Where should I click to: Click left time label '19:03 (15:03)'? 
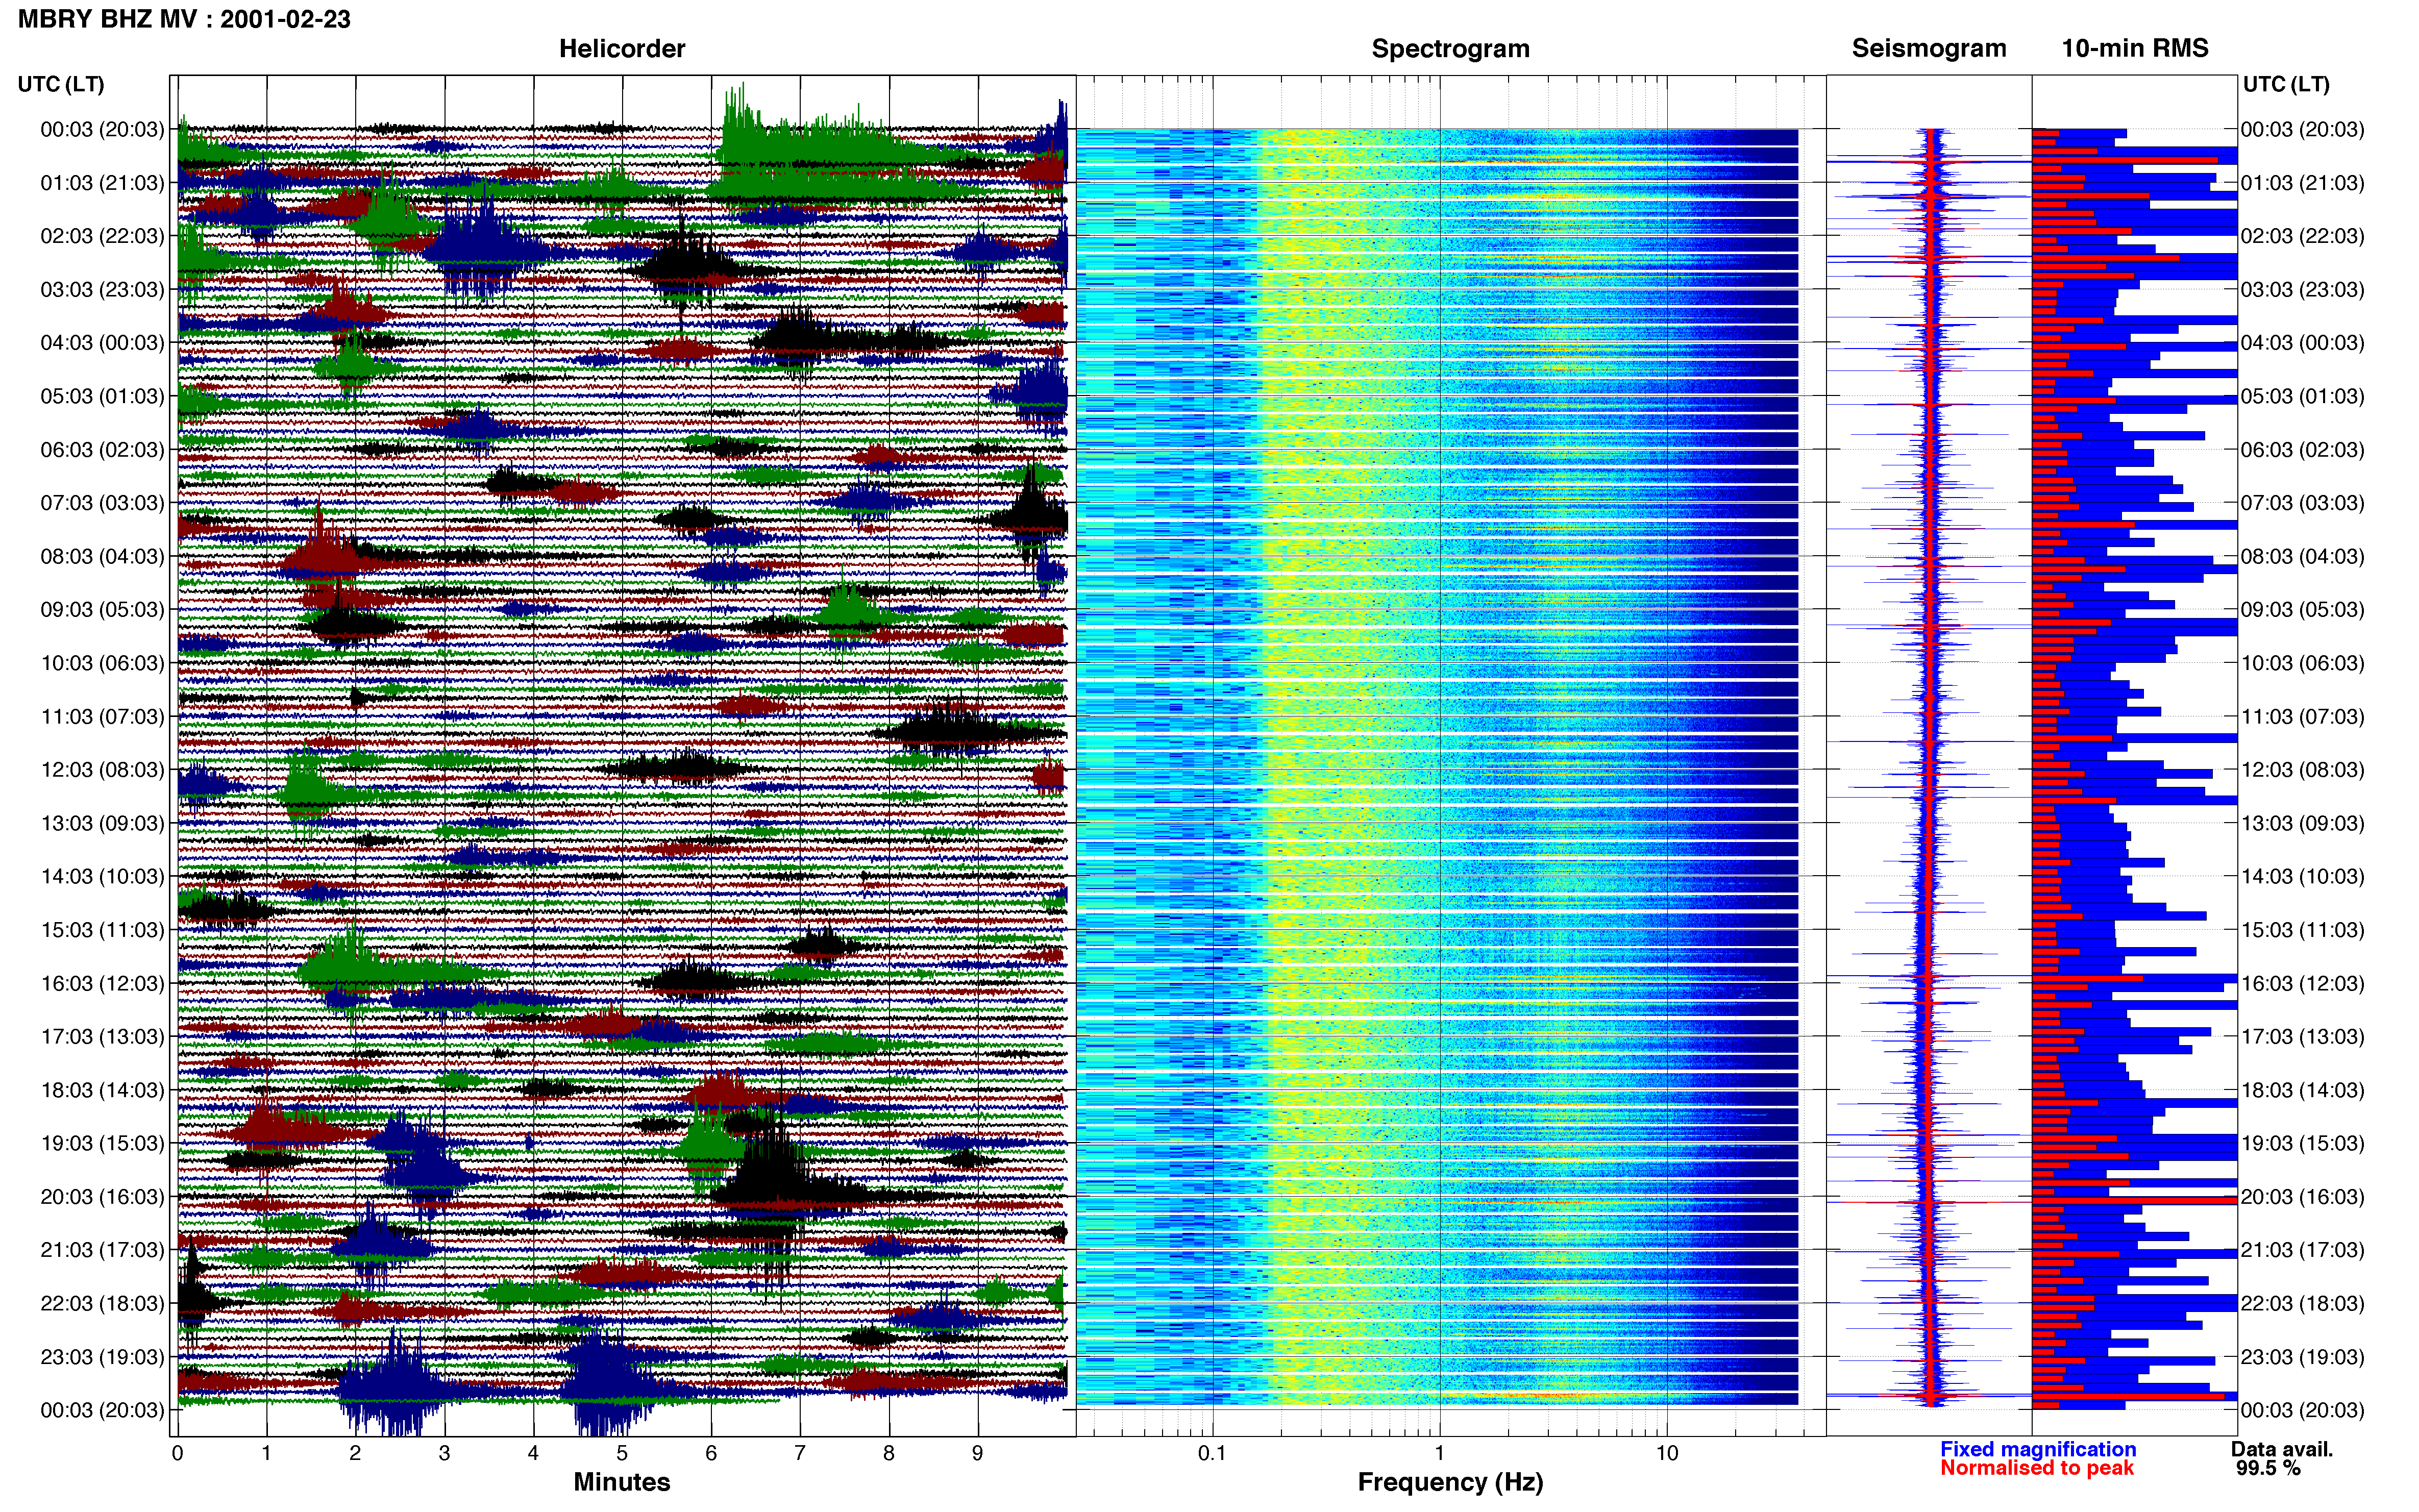pos(102,1143)
